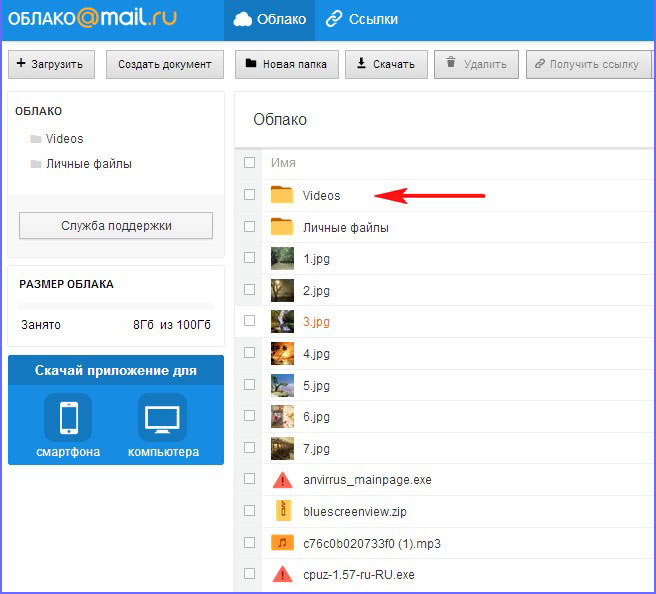Click the Videos folder icon in file list
656x594 pixels.
click(282, 195)
